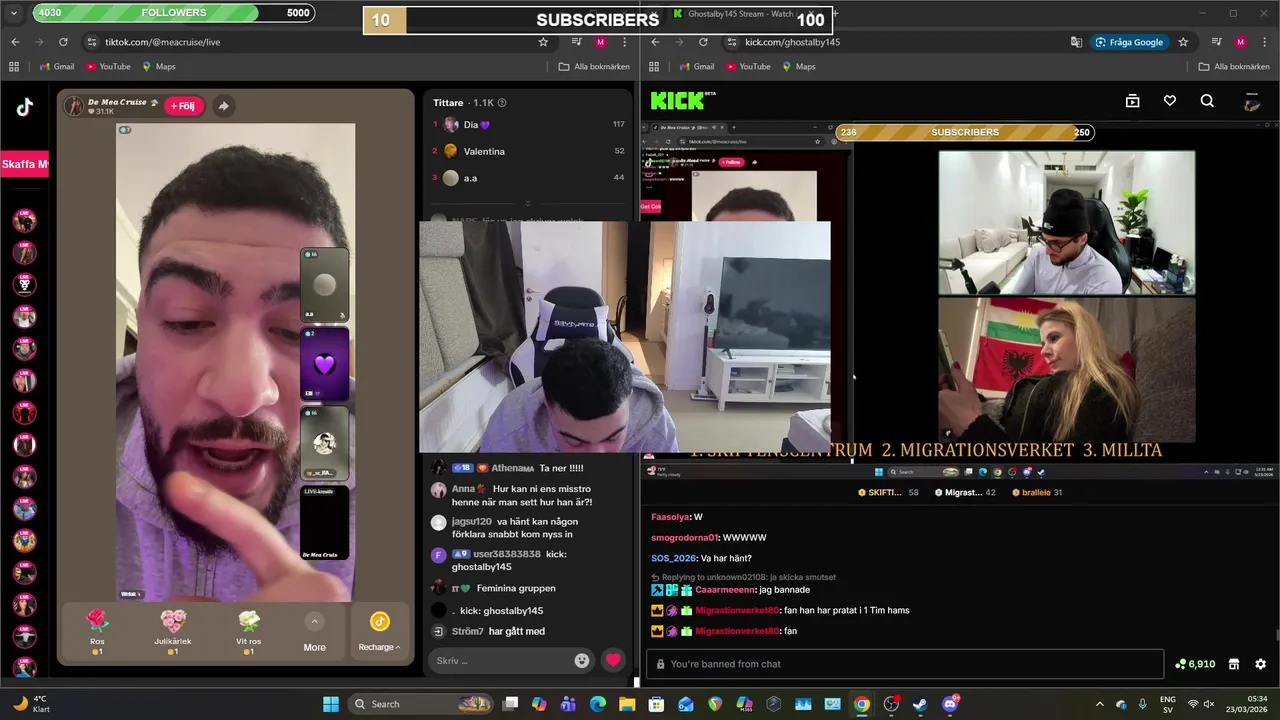Image resolution: width=1280 pixels, height=720 pixels.
Task: Share the De Mea Cruise livestream
Action: (x=223, y=106)
